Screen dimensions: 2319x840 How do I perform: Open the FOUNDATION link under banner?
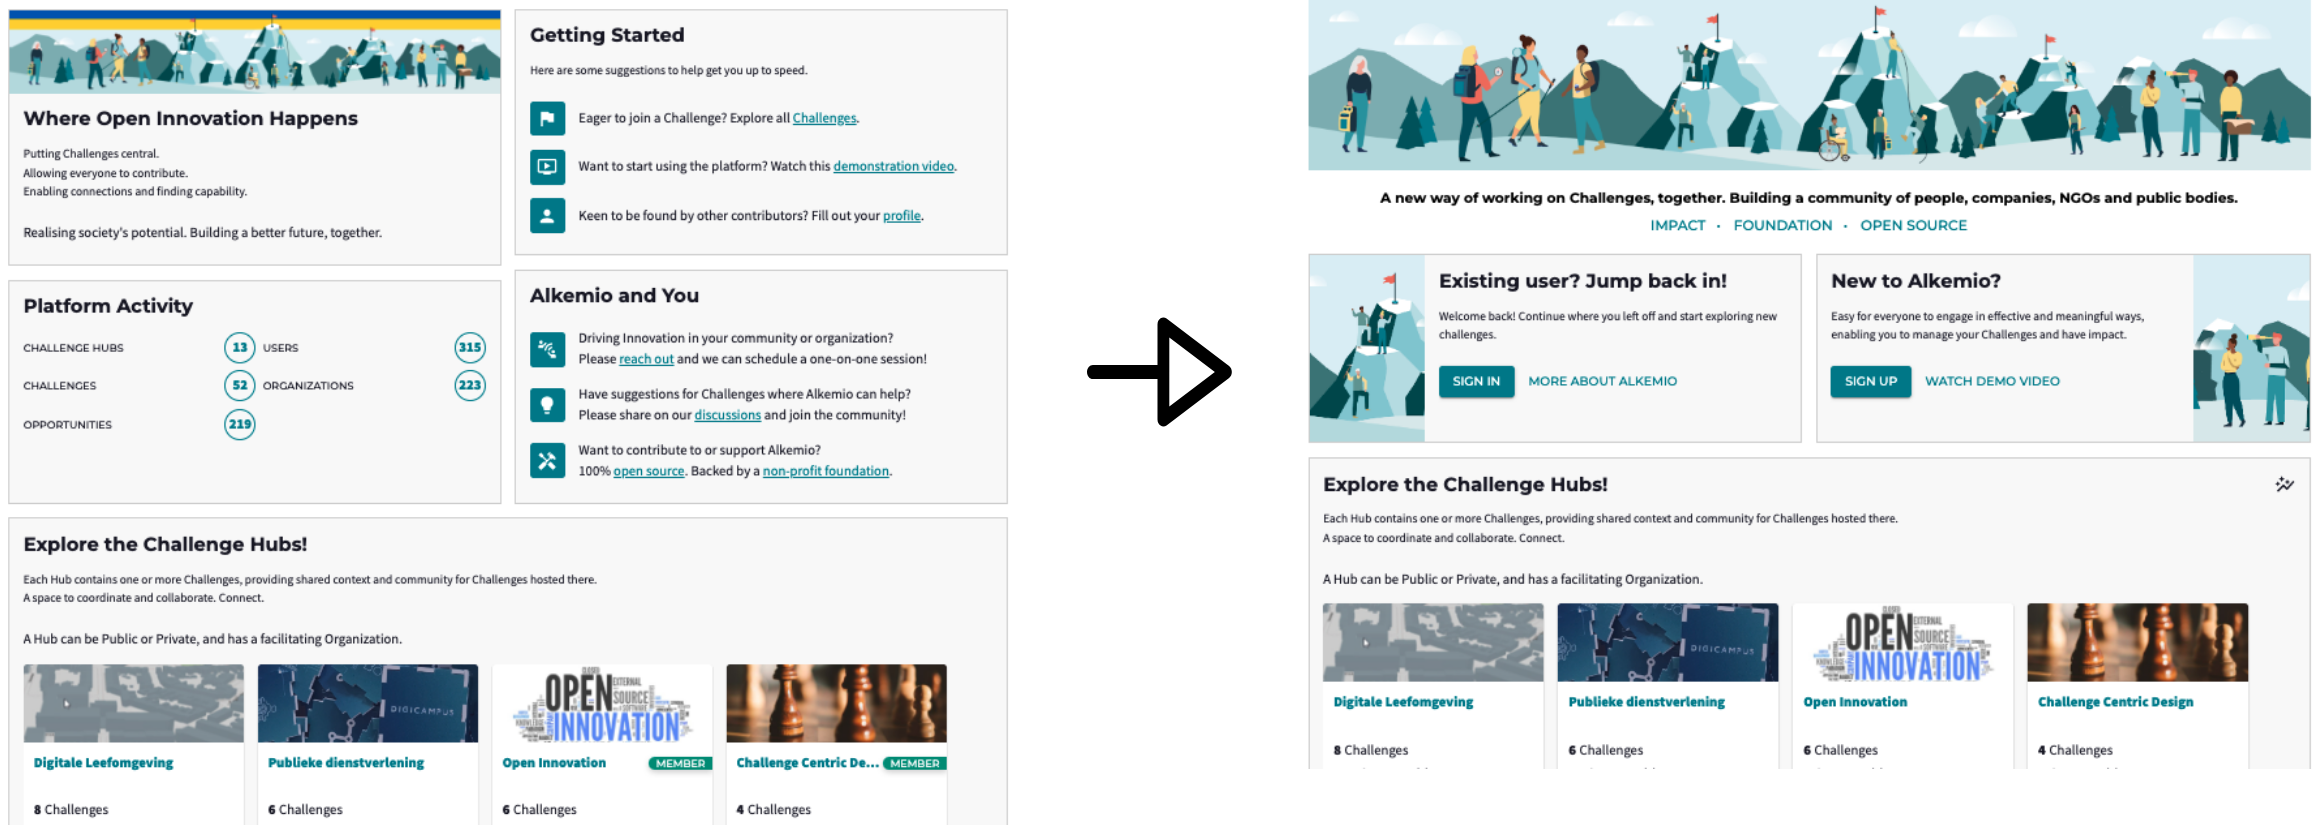coord(1783,226)
